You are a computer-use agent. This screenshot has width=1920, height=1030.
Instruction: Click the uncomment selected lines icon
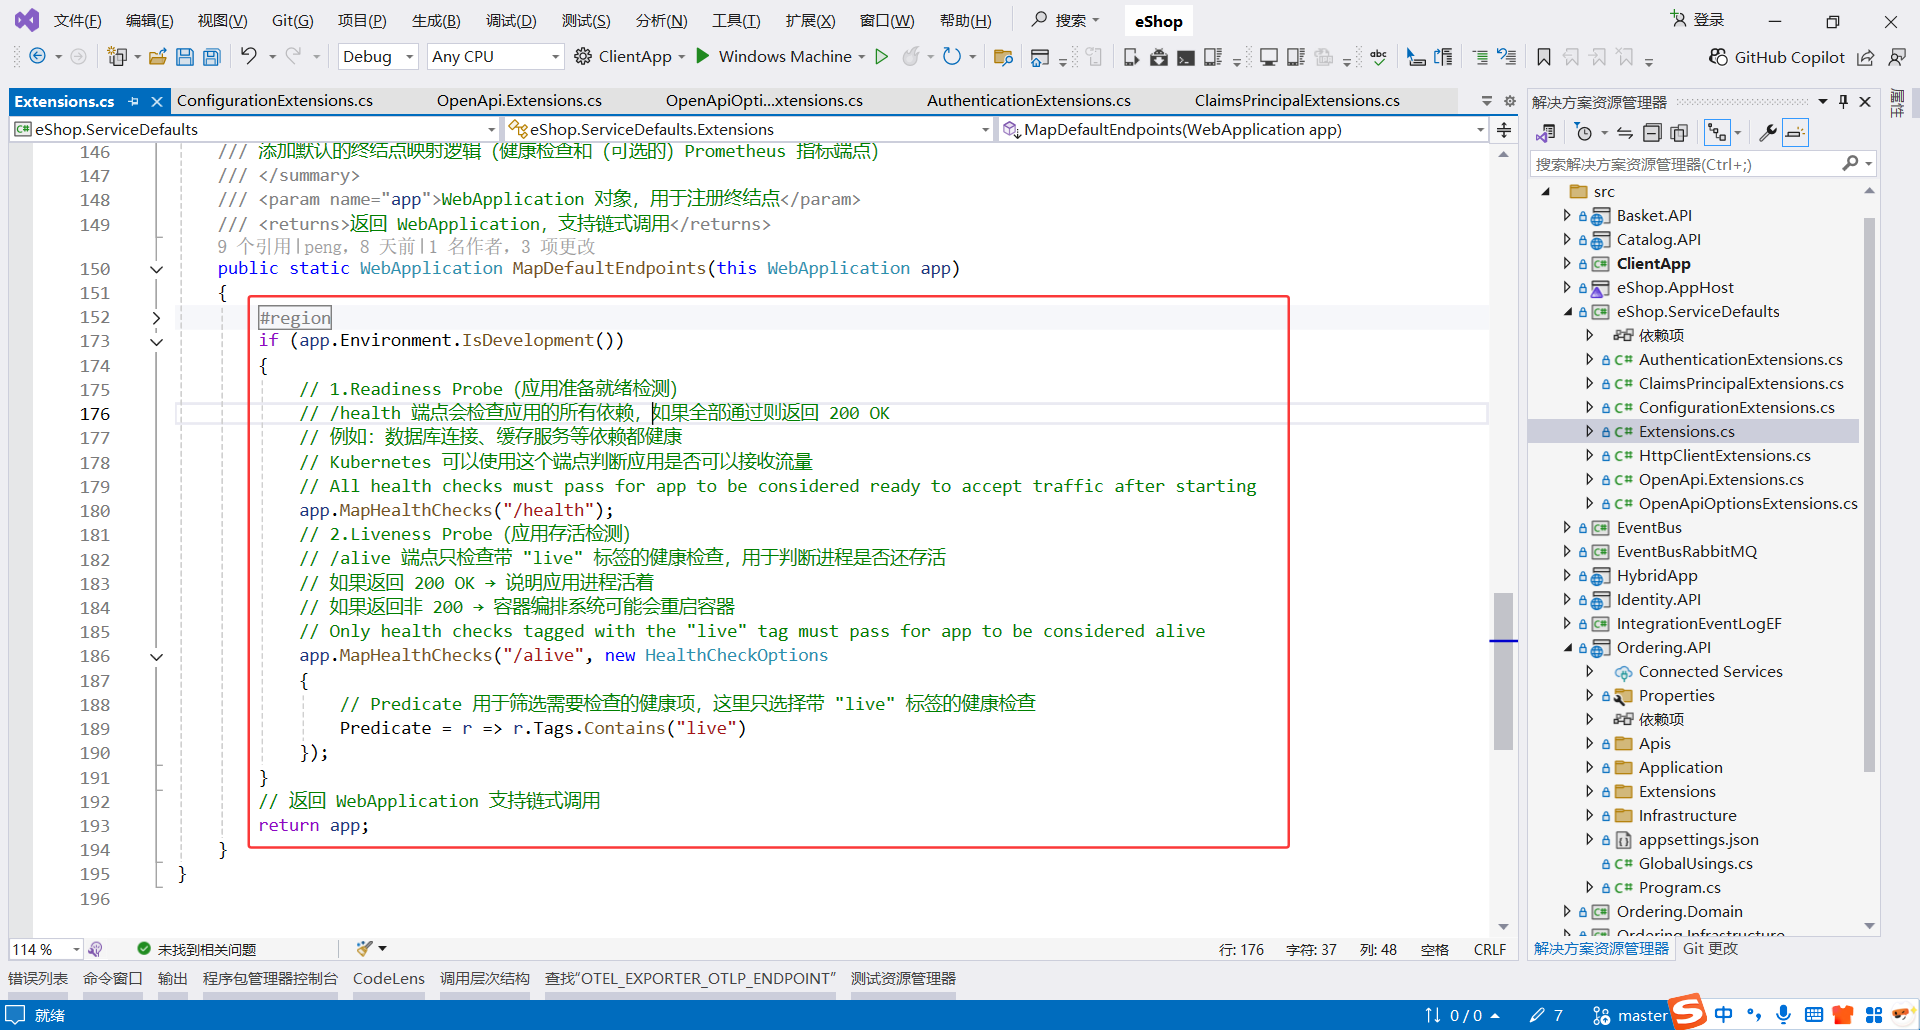(1507, 57)
